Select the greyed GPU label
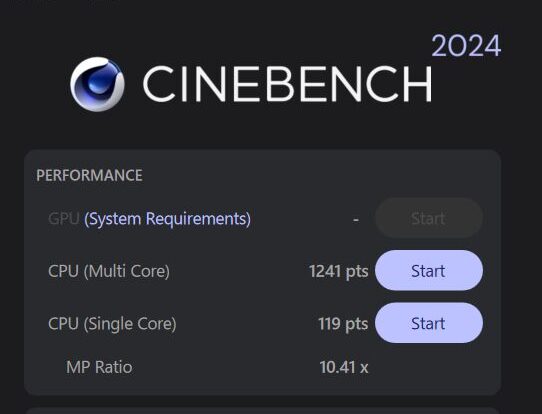Screen dimensions: 542x414 click(64, 219)
